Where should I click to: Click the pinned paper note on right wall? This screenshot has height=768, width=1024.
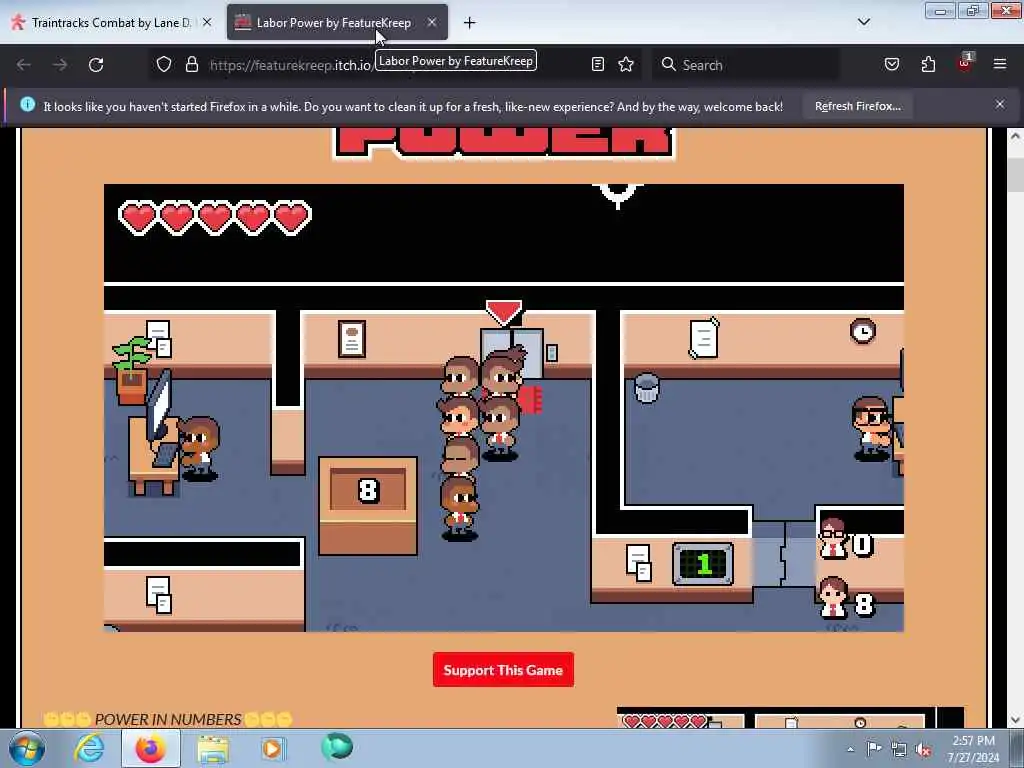point(704,338)
